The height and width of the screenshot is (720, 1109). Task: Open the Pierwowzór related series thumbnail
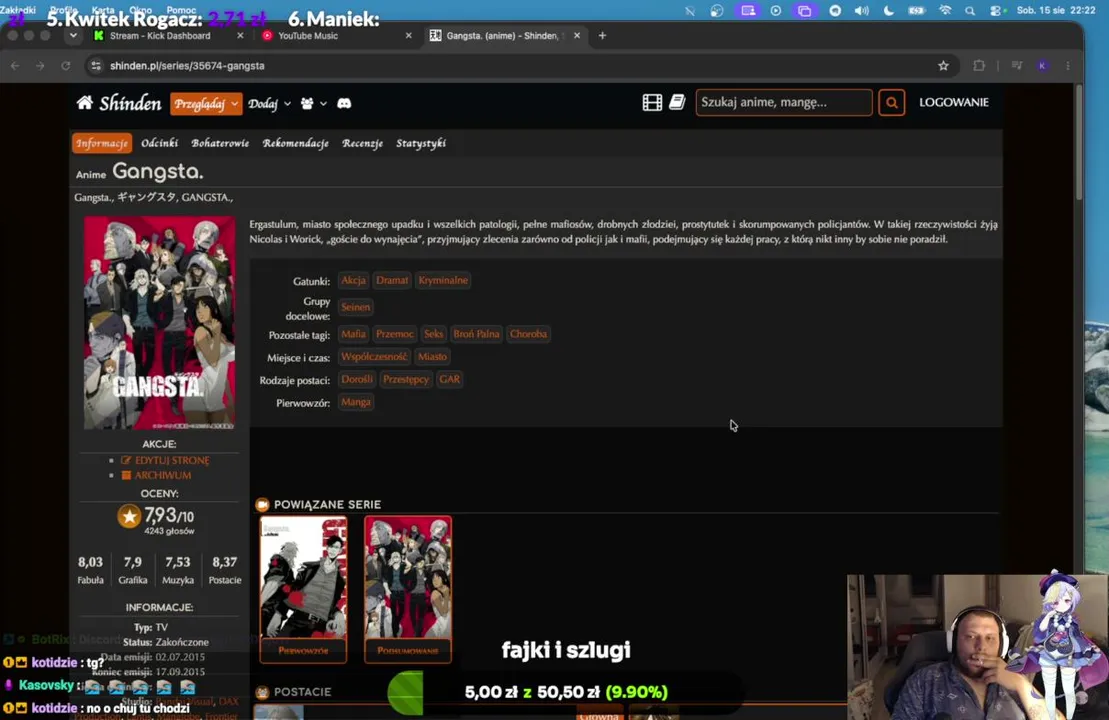303,589
